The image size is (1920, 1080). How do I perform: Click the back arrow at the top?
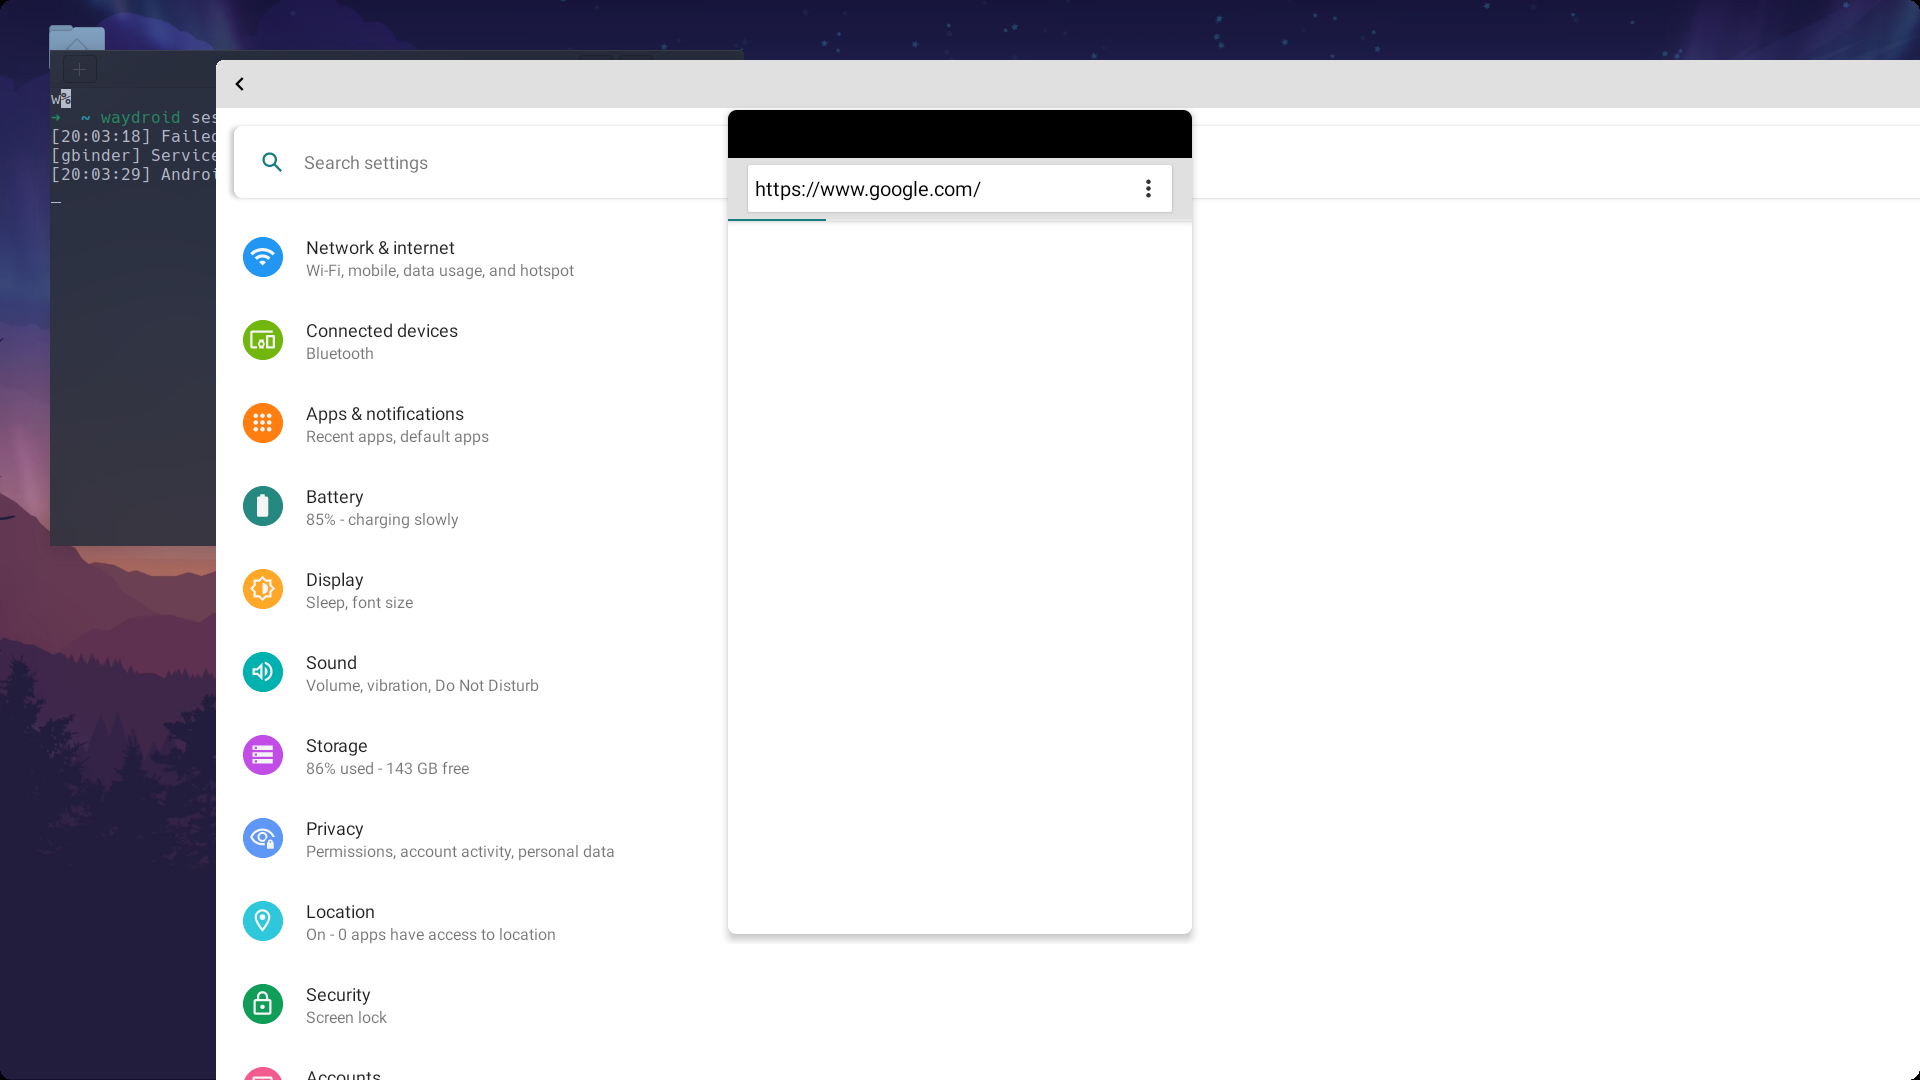coord(239,84)
